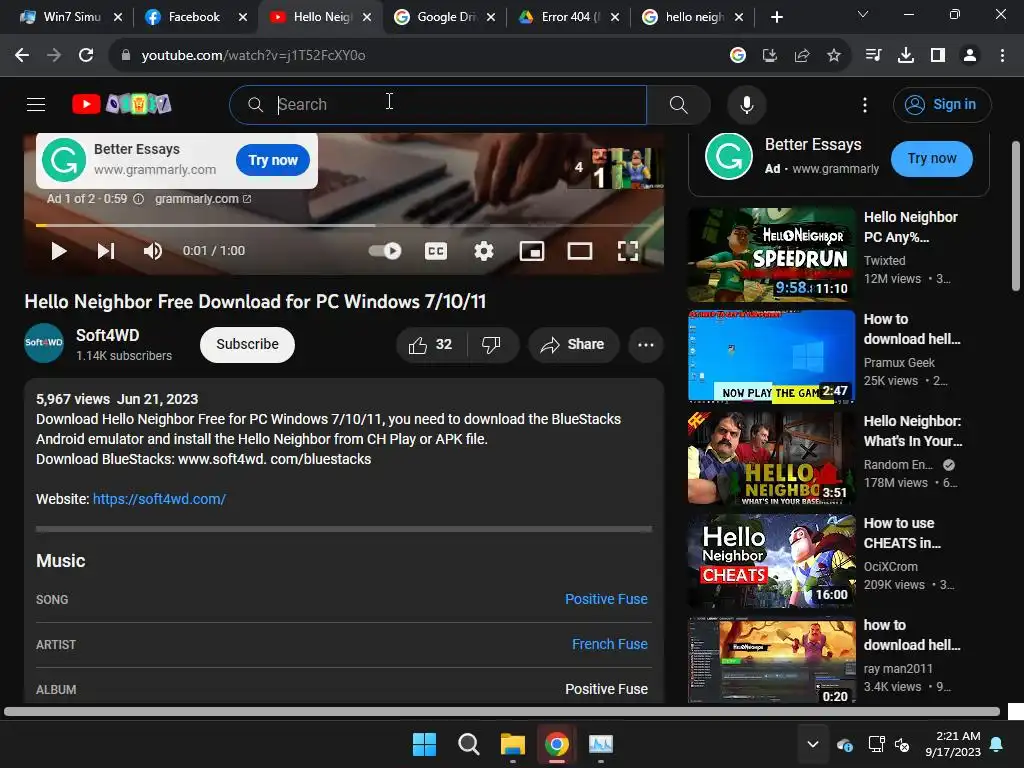Share this page from address bar

click(x=802, y=56)
